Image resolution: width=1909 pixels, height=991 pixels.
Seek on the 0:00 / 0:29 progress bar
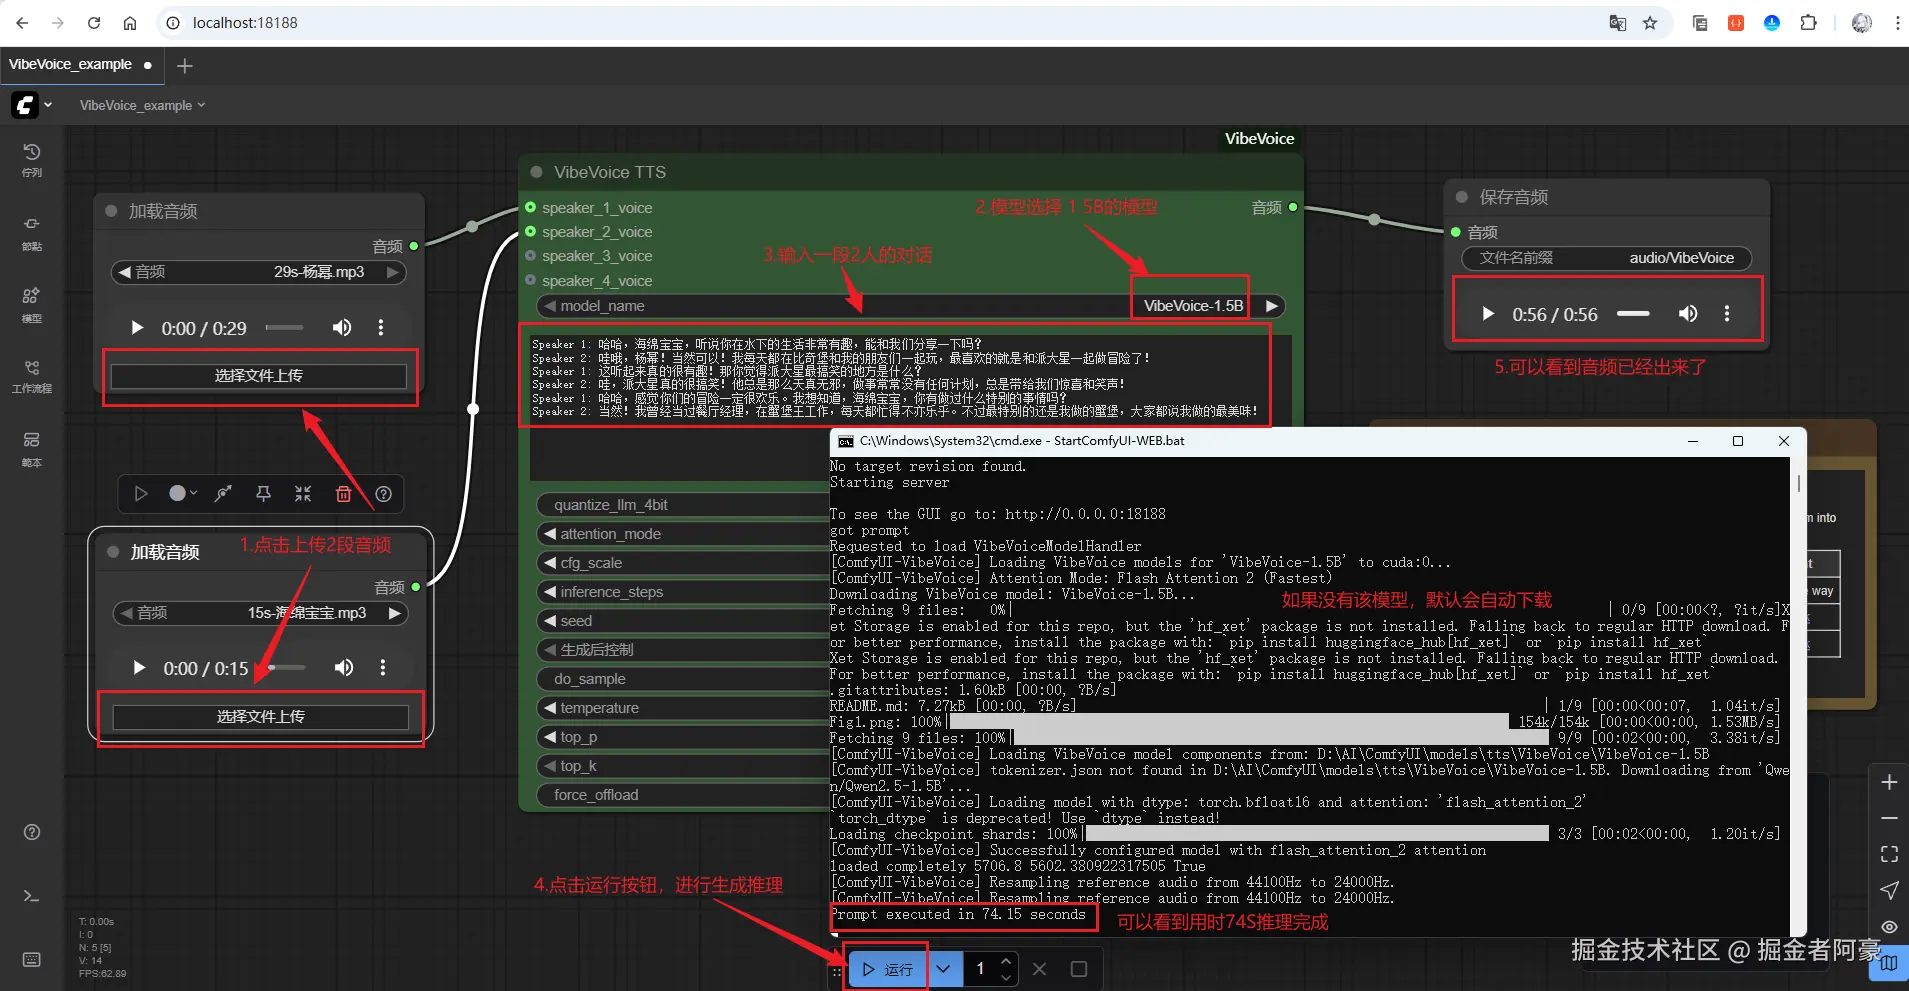coord(284,328)
